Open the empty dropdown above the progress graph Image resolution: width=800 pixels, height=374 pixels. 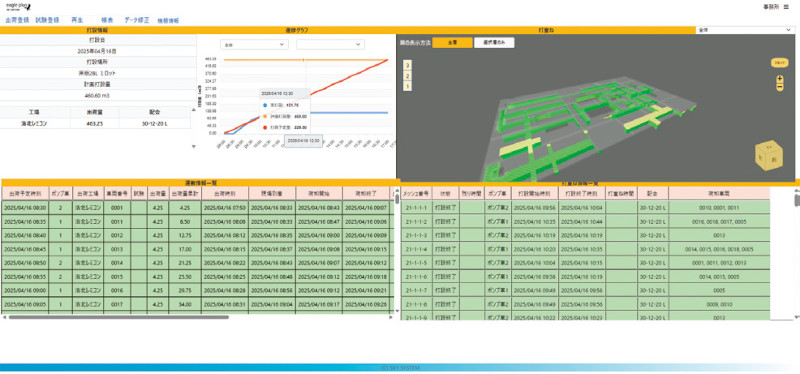(331, 44)
